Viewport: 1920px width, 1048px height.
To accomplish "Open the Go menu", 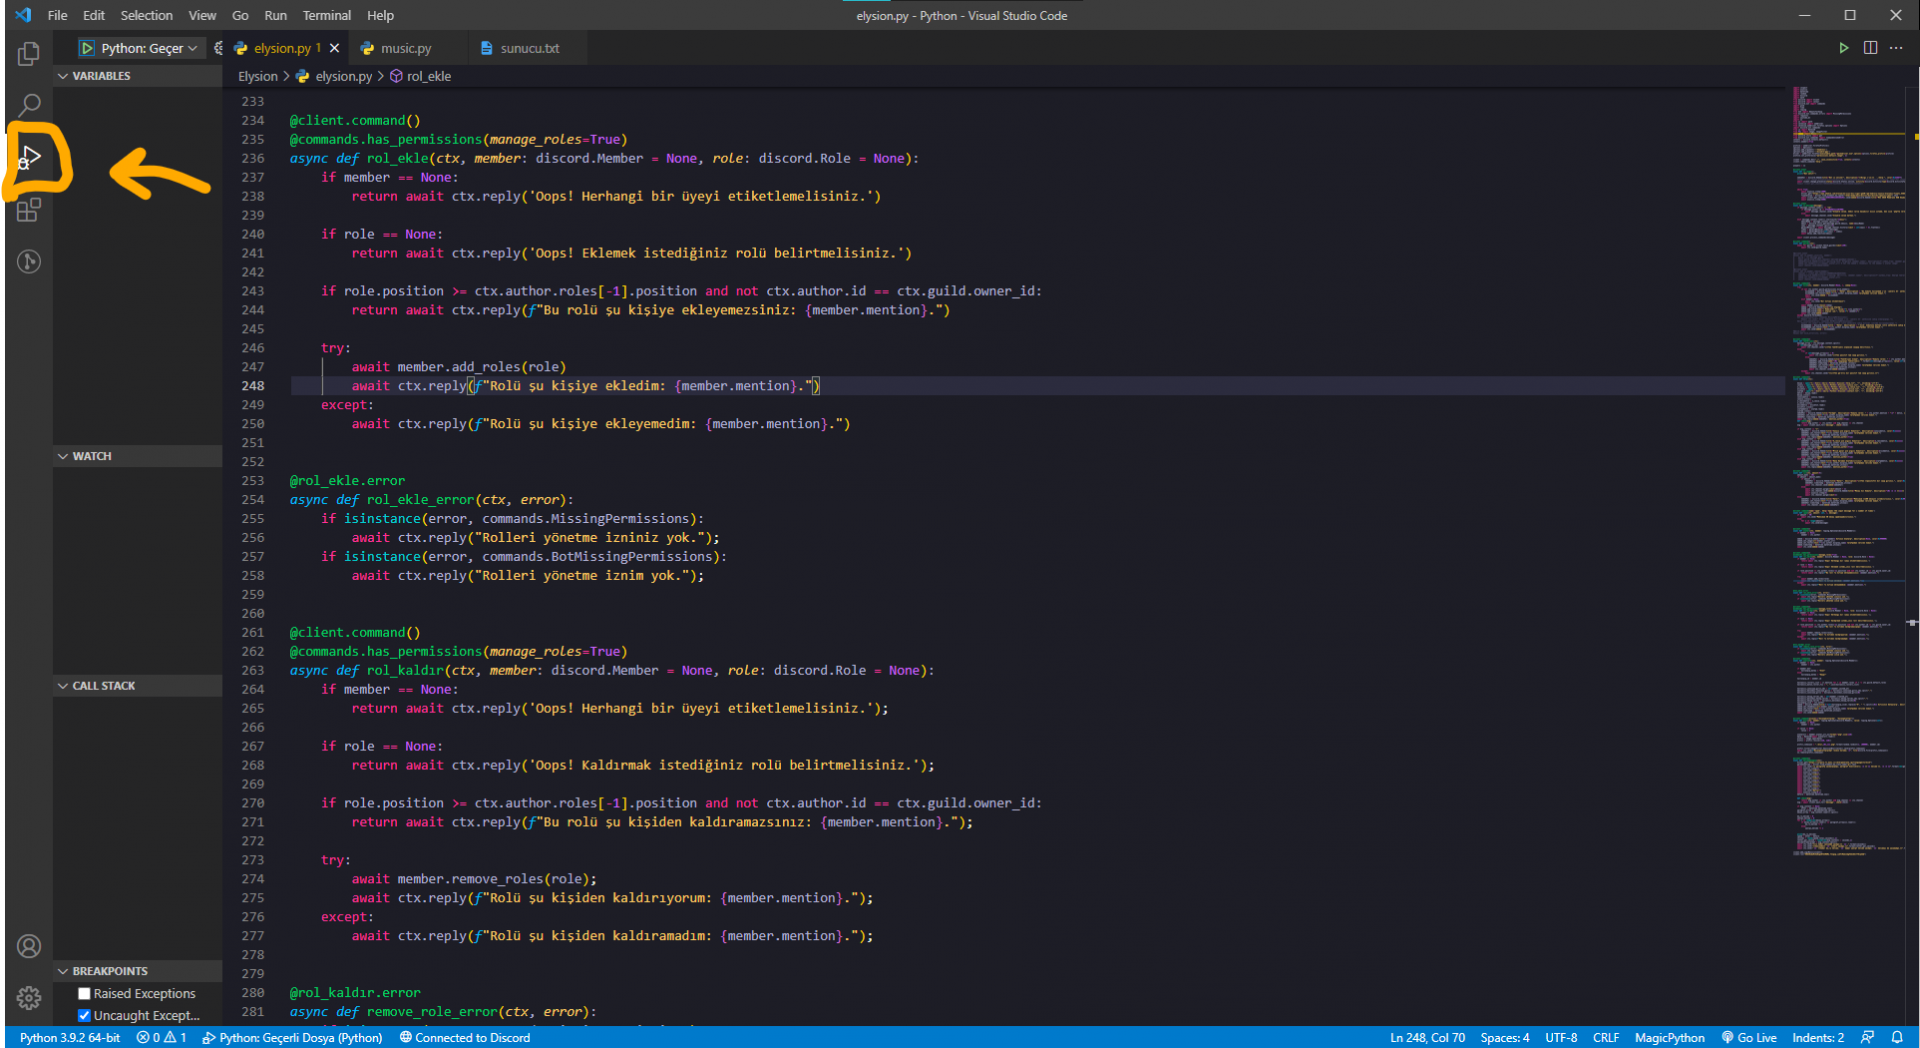I will click(240, 15).
